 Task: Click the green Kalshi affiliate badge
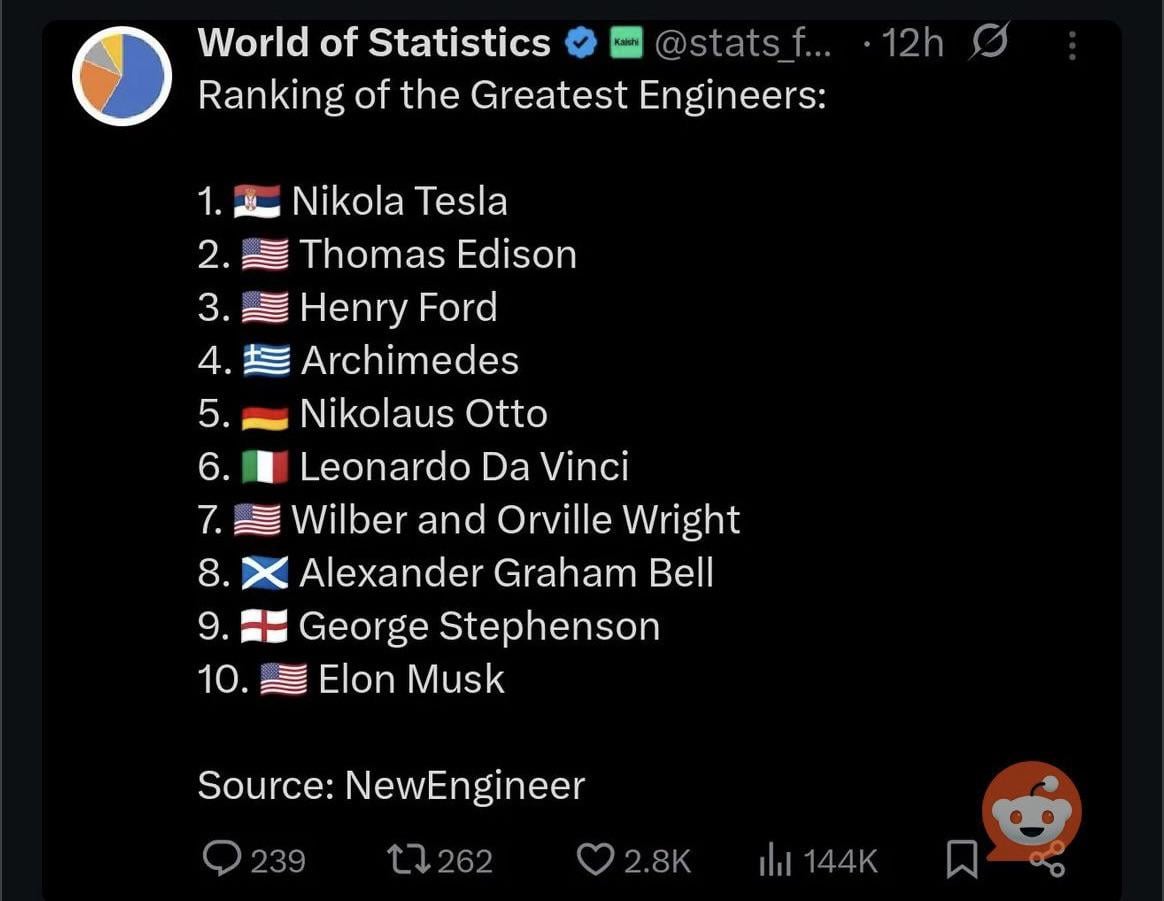(627, 43)
